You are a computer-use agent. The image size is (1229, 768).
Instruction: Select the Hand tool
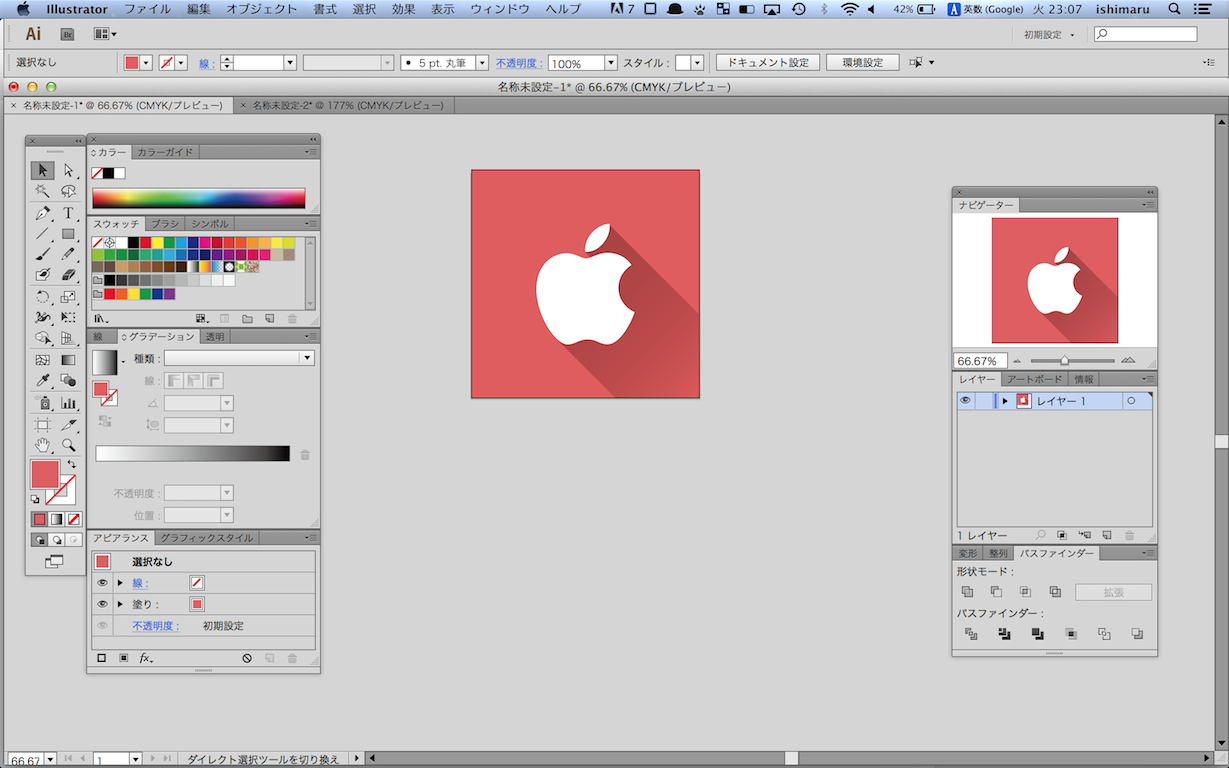coord(42,445)
